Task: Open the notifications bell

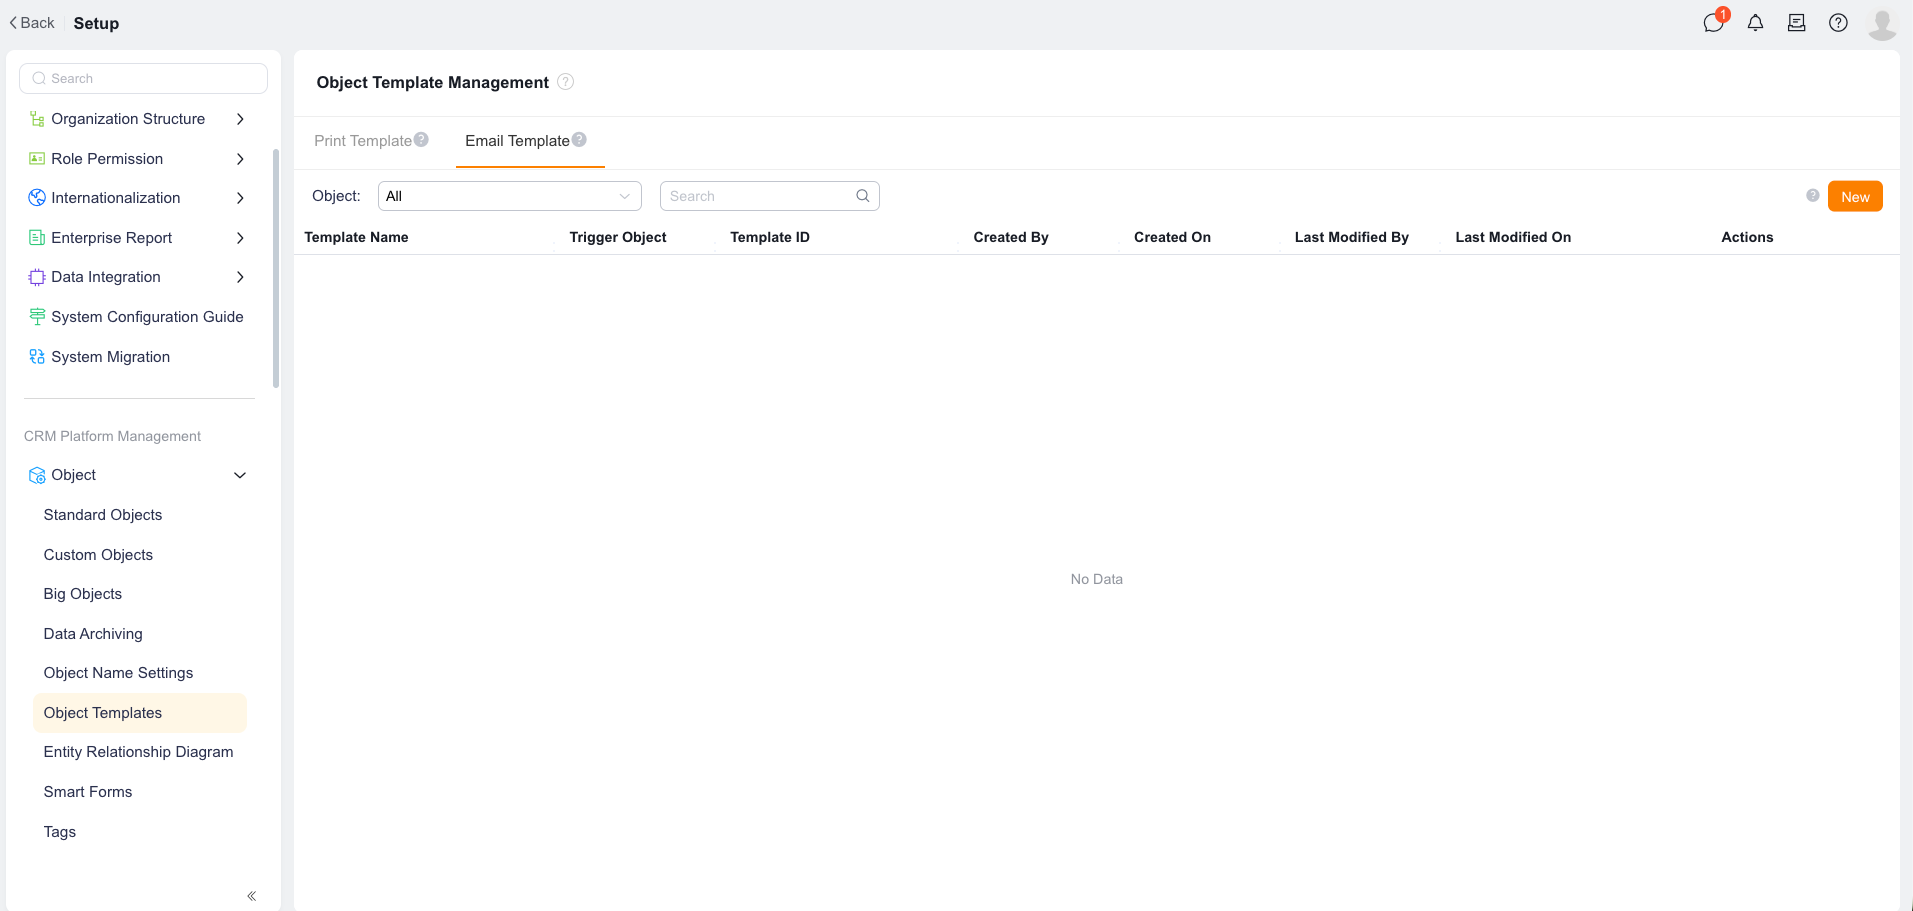Action: pos(1755,23)
